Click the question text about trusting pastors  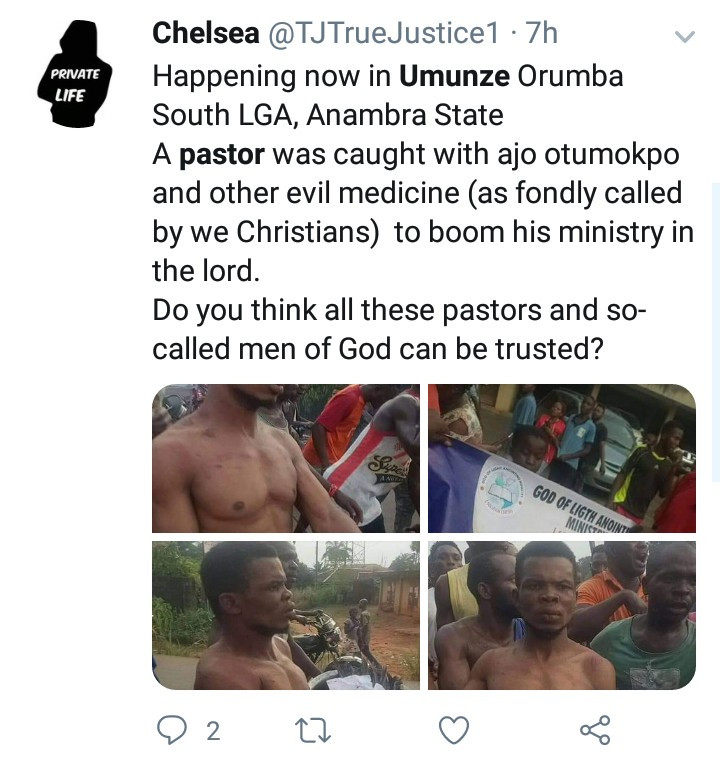click(x=400, y=330)
